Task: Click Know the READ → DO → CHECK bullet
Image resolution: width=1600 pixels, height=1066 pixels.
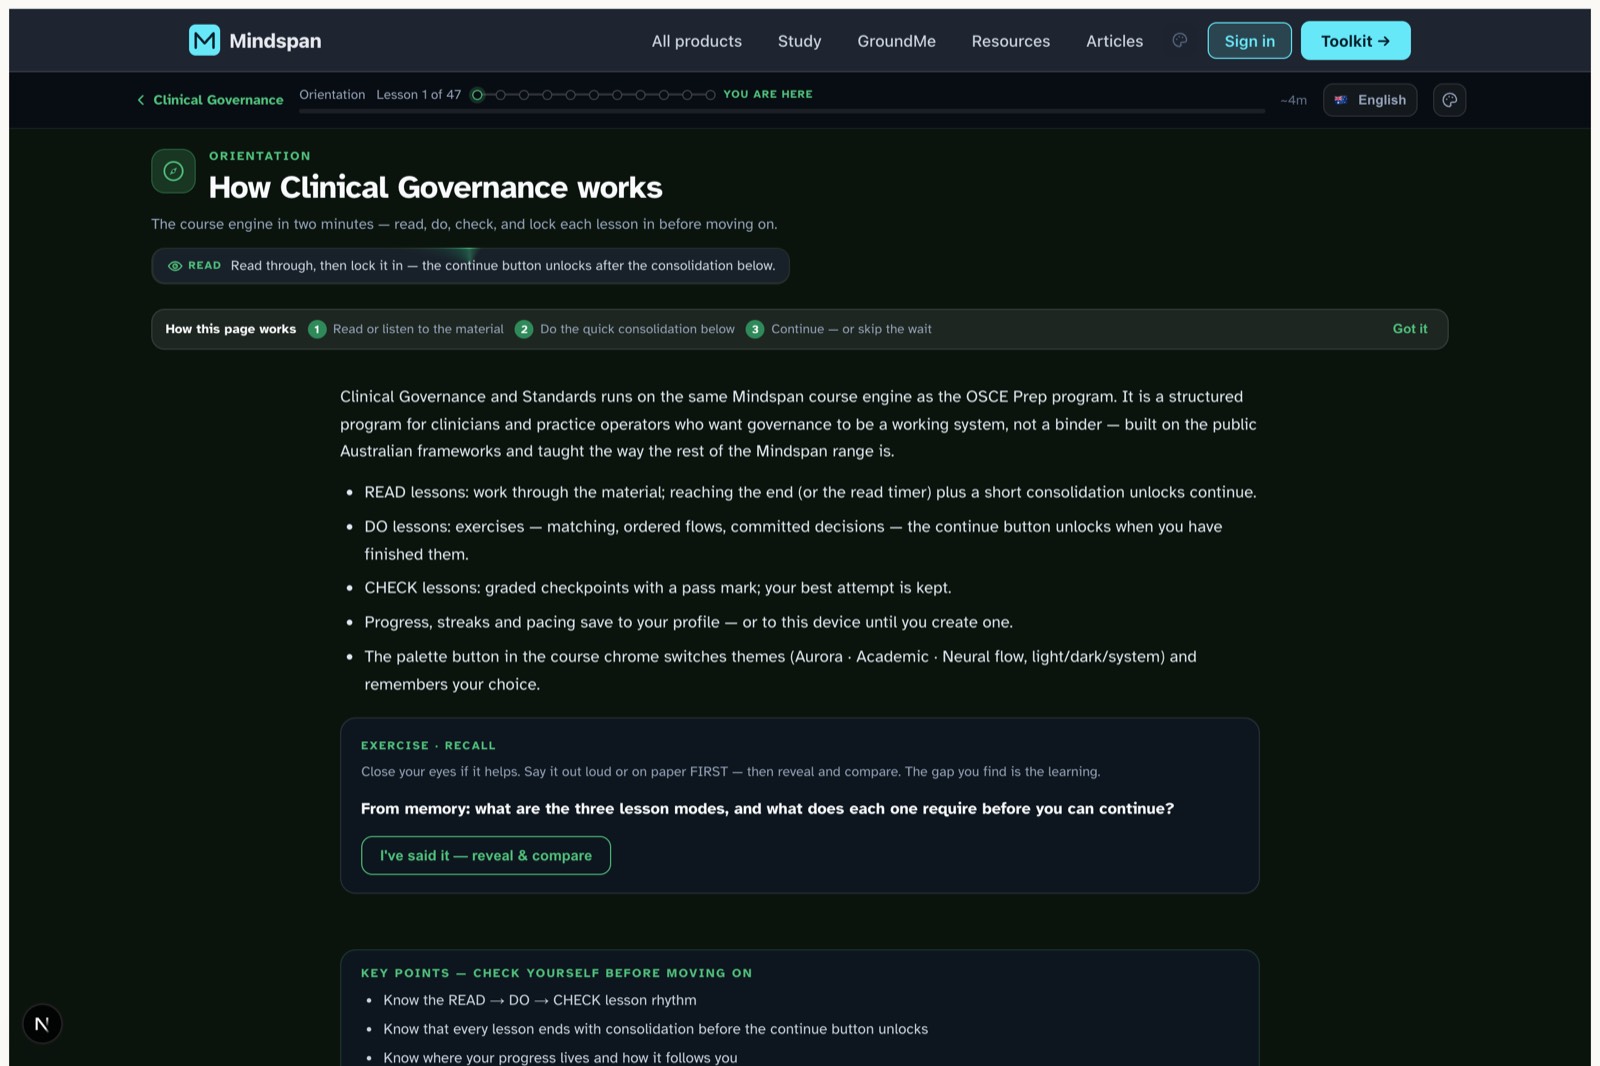Action: (x=540, y=1000)
